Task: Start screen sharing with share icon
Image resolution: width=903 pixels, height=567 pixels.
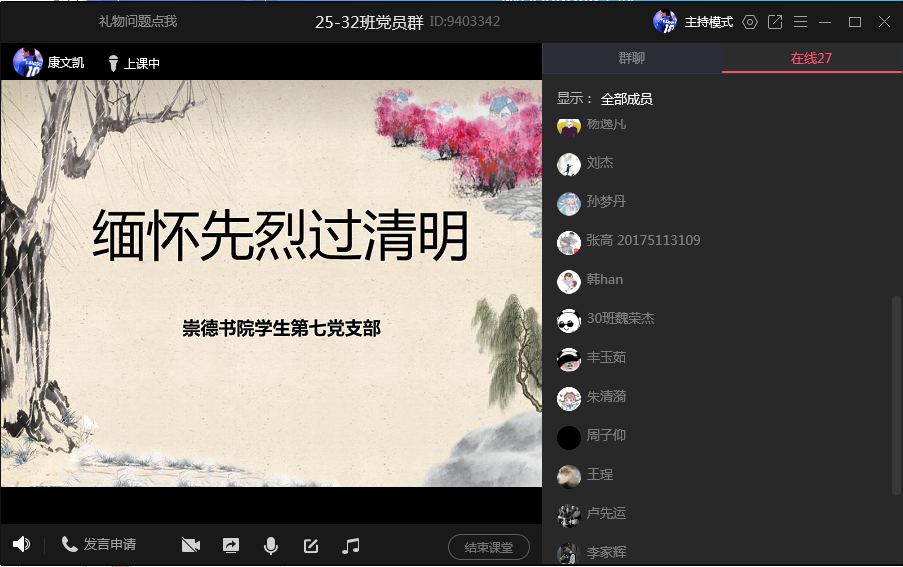Action: [231, 546]
